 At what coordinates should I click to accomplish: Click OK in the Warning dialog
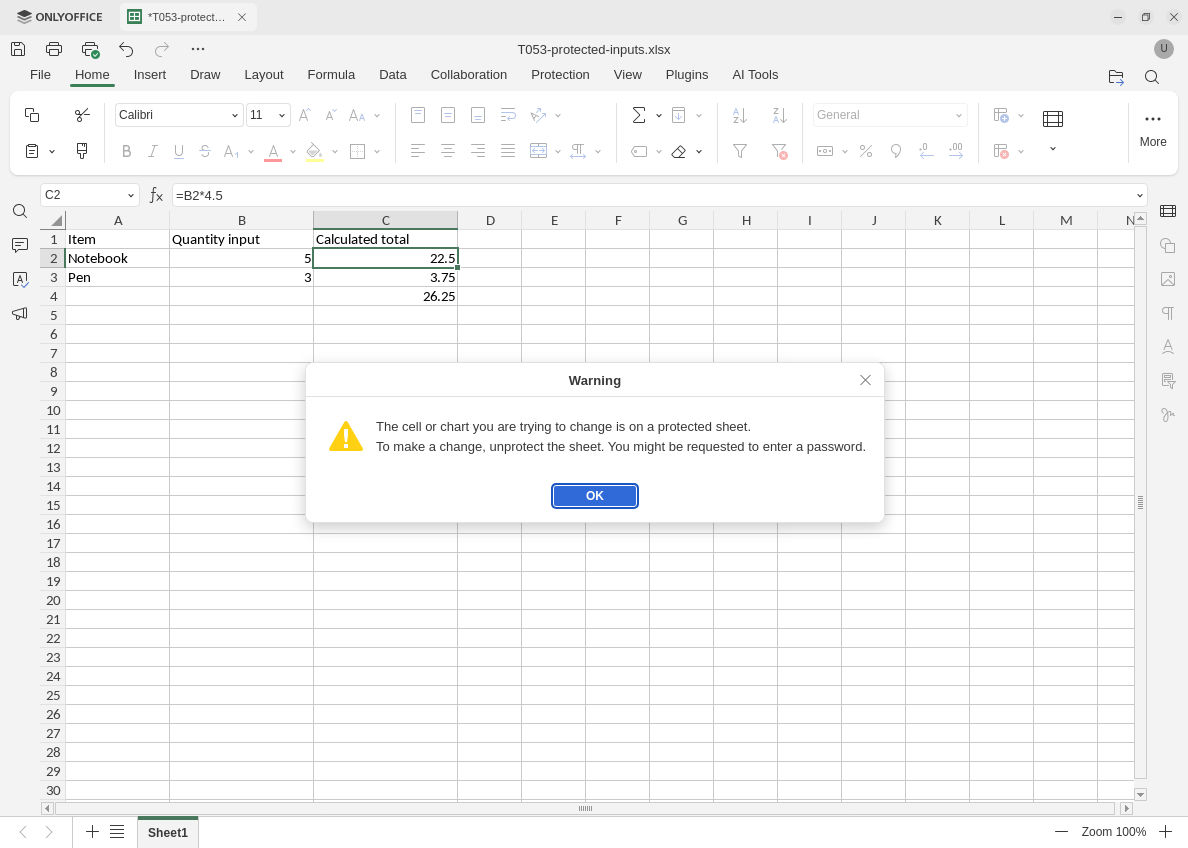click(595, 496)
